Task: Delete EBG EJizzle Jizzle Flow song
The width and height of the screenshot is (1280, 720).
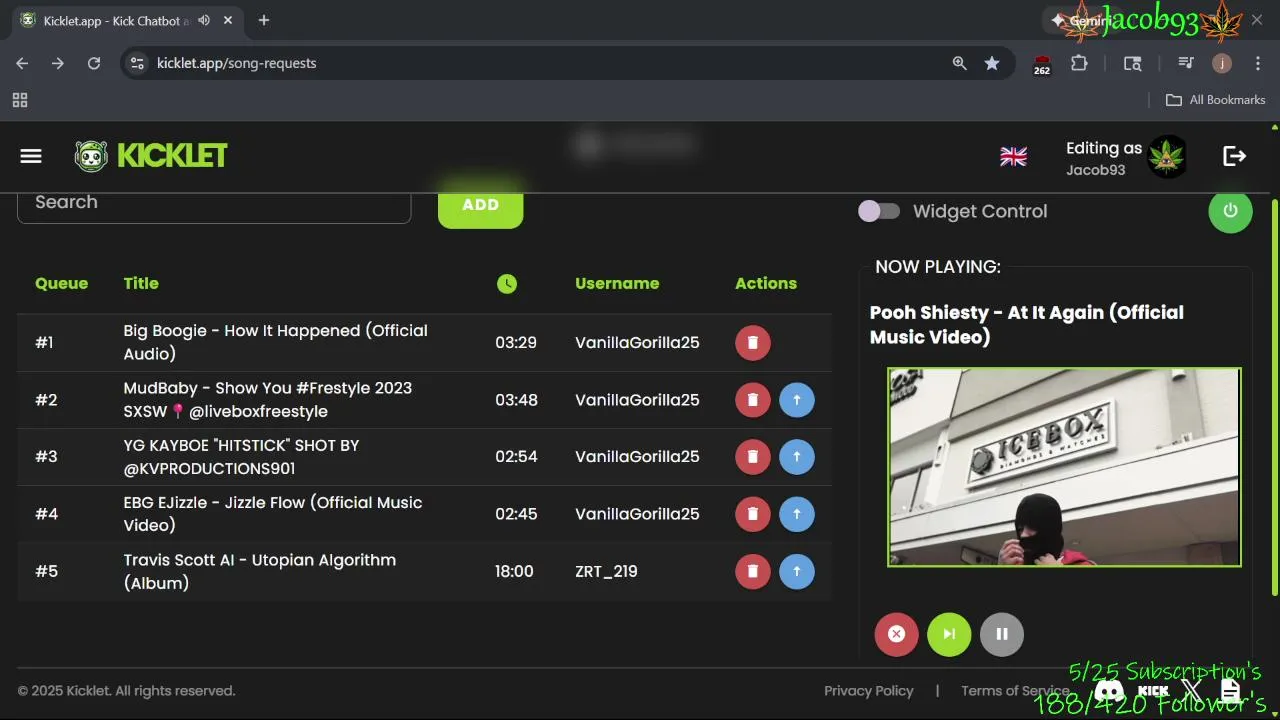Action: coord(753,514)
